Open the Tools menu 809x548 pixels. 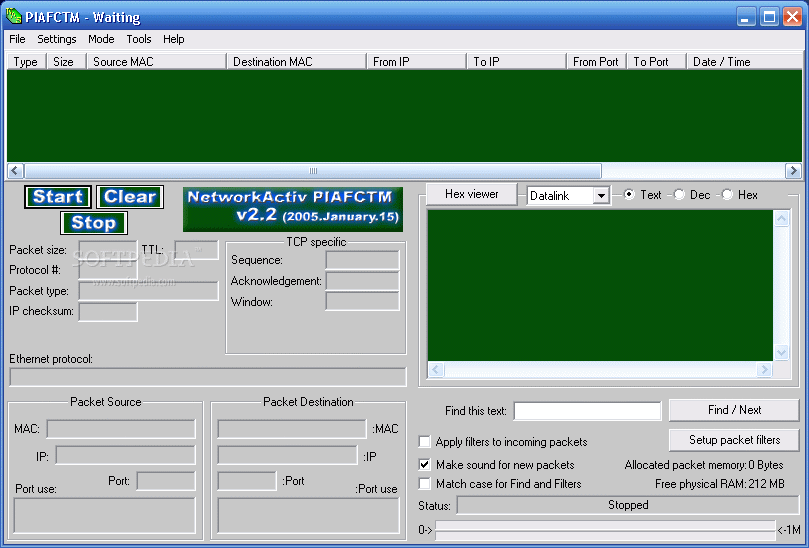139,39
